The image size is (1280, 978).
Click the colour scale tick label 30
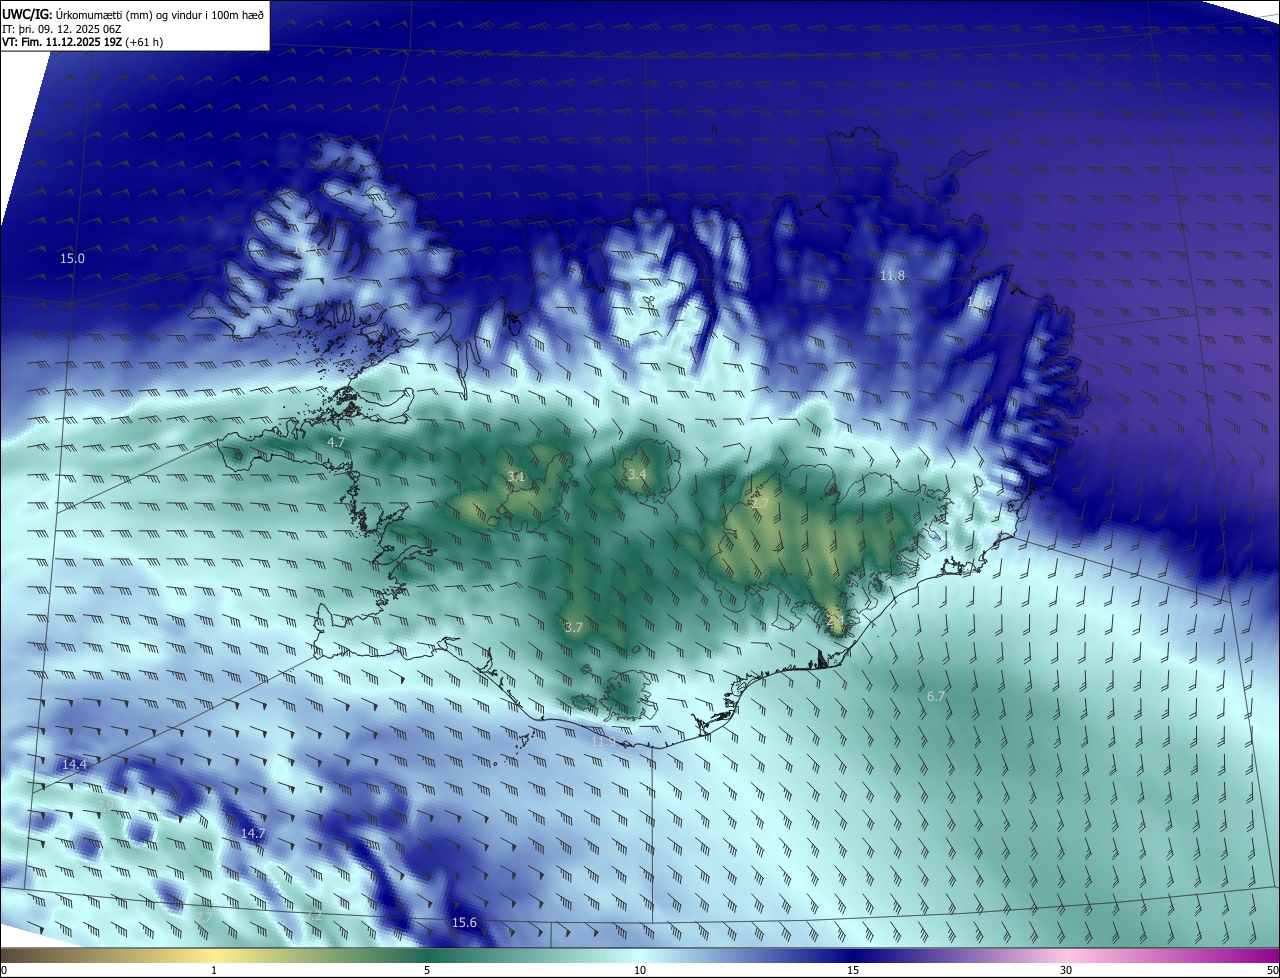pyautogui.click(x=1066, y=970)
